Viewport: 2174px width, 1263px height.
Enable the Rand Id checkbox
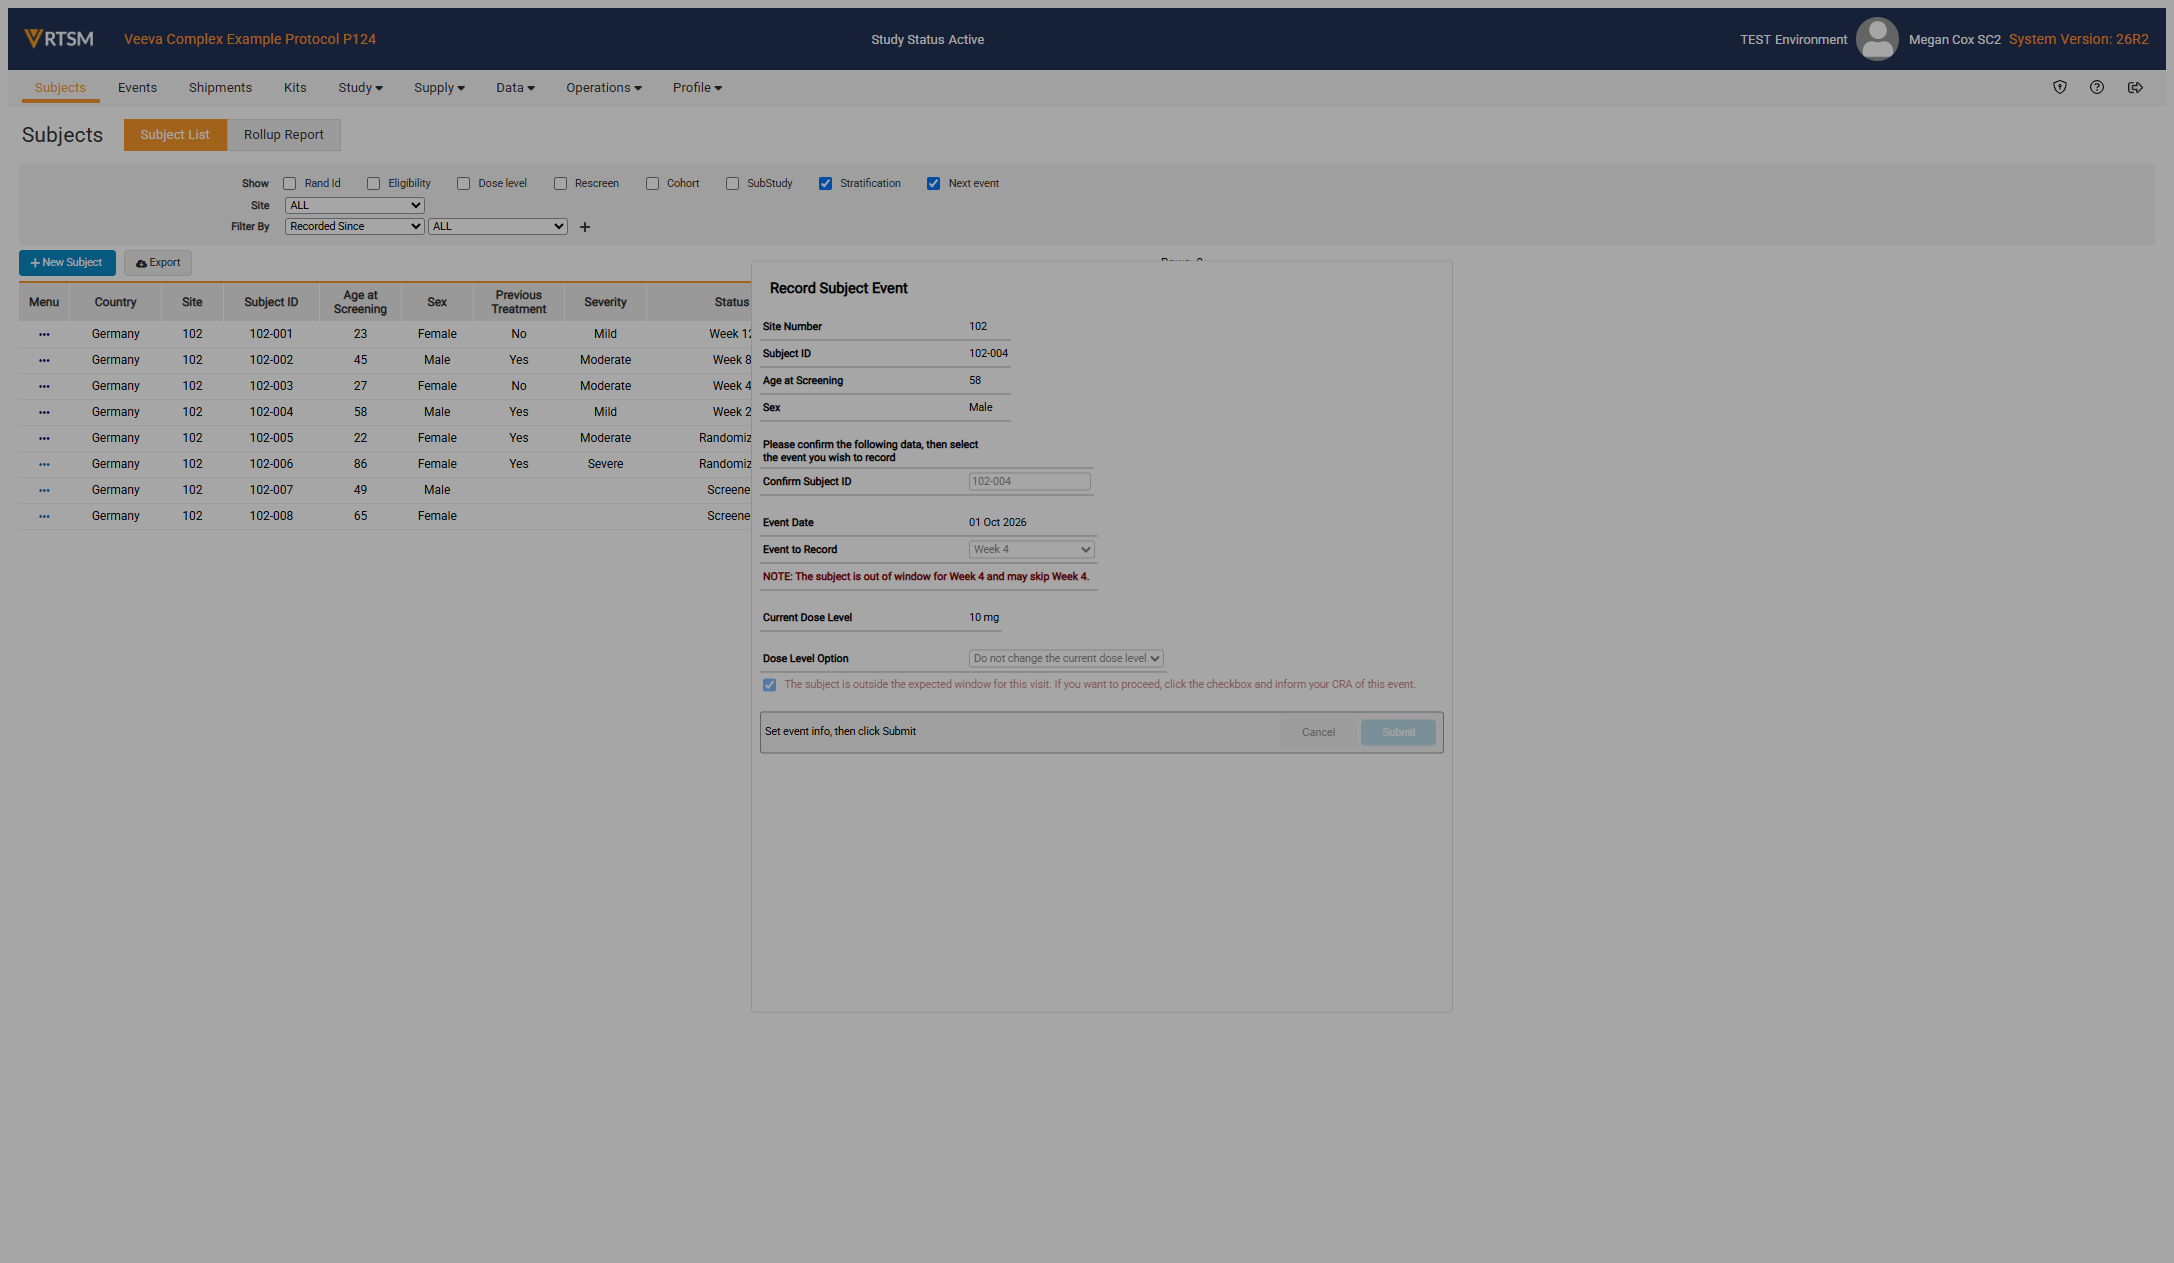coord(289,184)
